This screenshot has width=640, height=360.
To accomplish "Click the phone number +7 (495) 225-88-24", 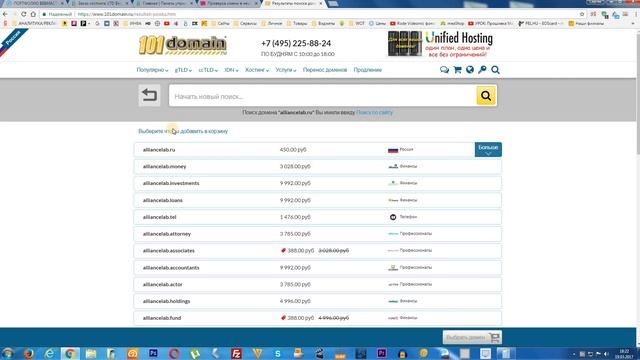I will (296, 43).
